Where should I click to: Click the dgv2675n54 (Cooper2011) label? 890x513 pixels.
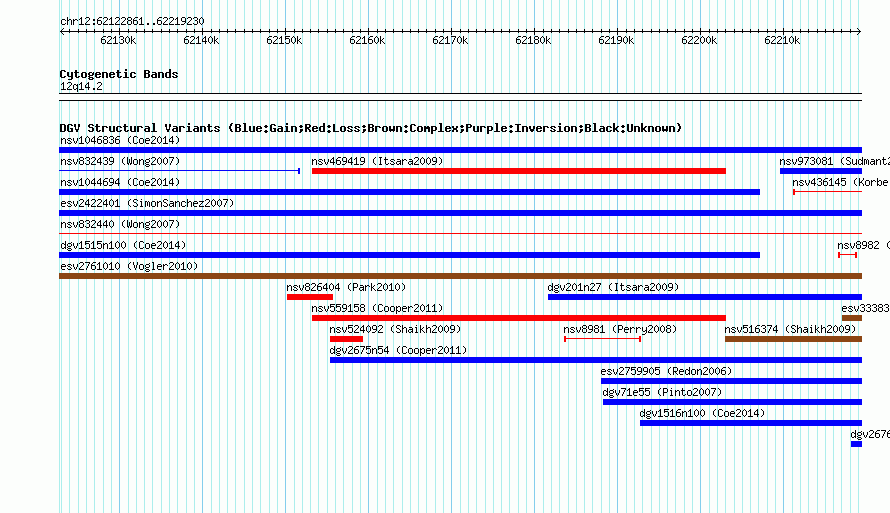(x=398, y=350)
